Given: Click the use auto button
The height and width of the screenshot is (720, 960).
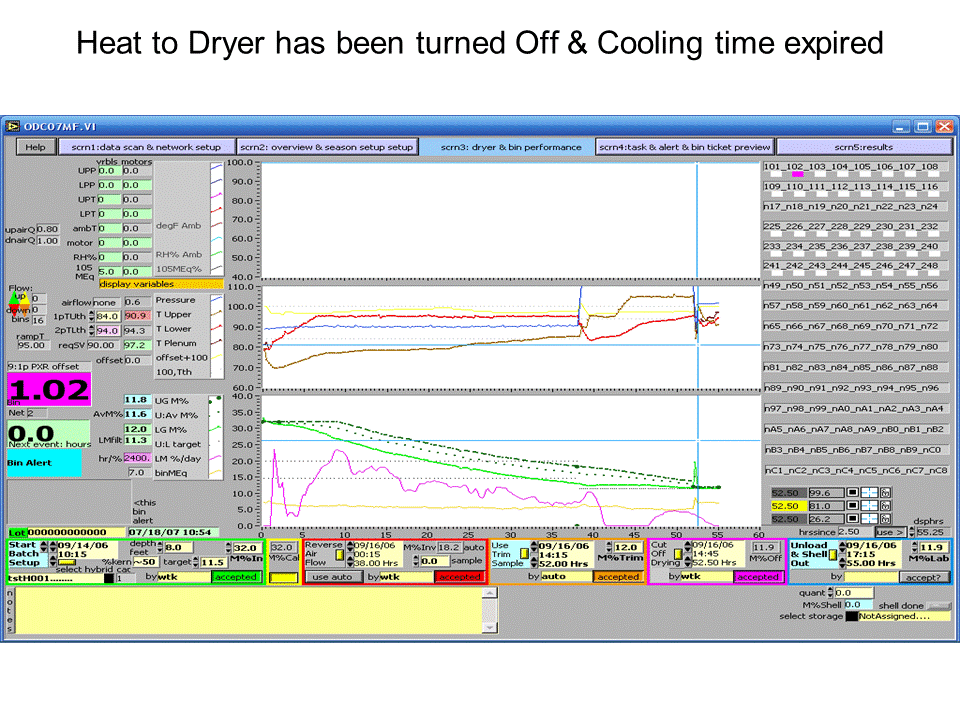Looking at the screenshot, I should [332, 577].
